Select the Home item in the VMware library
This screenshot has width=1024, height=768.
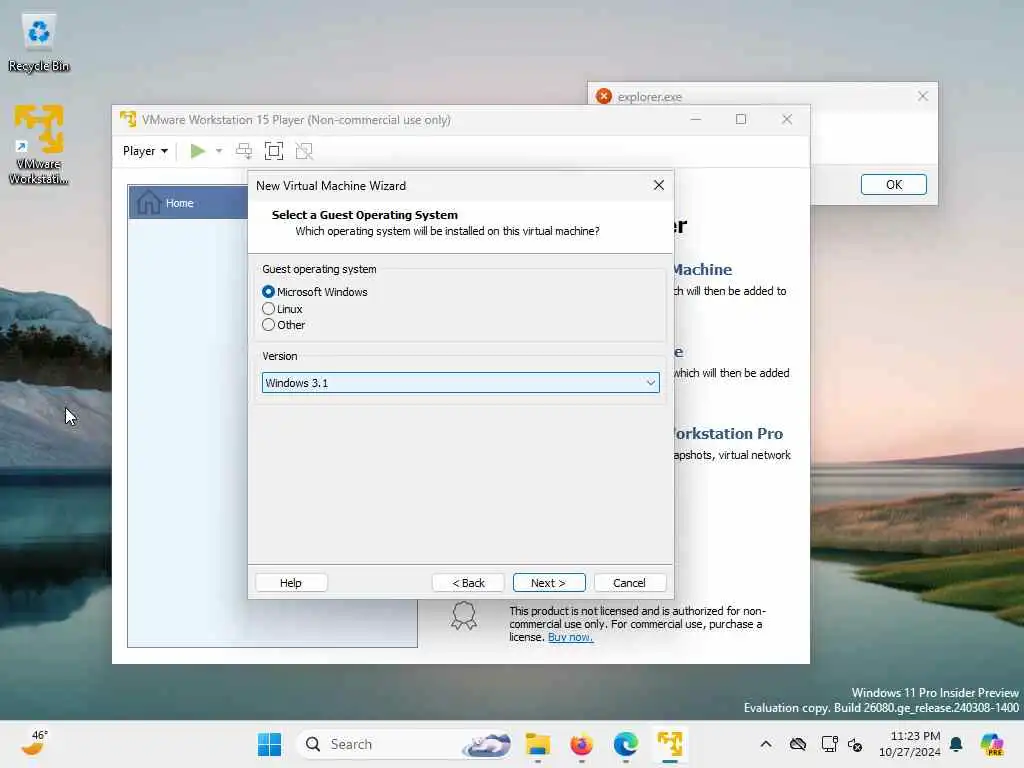(188, 202)
